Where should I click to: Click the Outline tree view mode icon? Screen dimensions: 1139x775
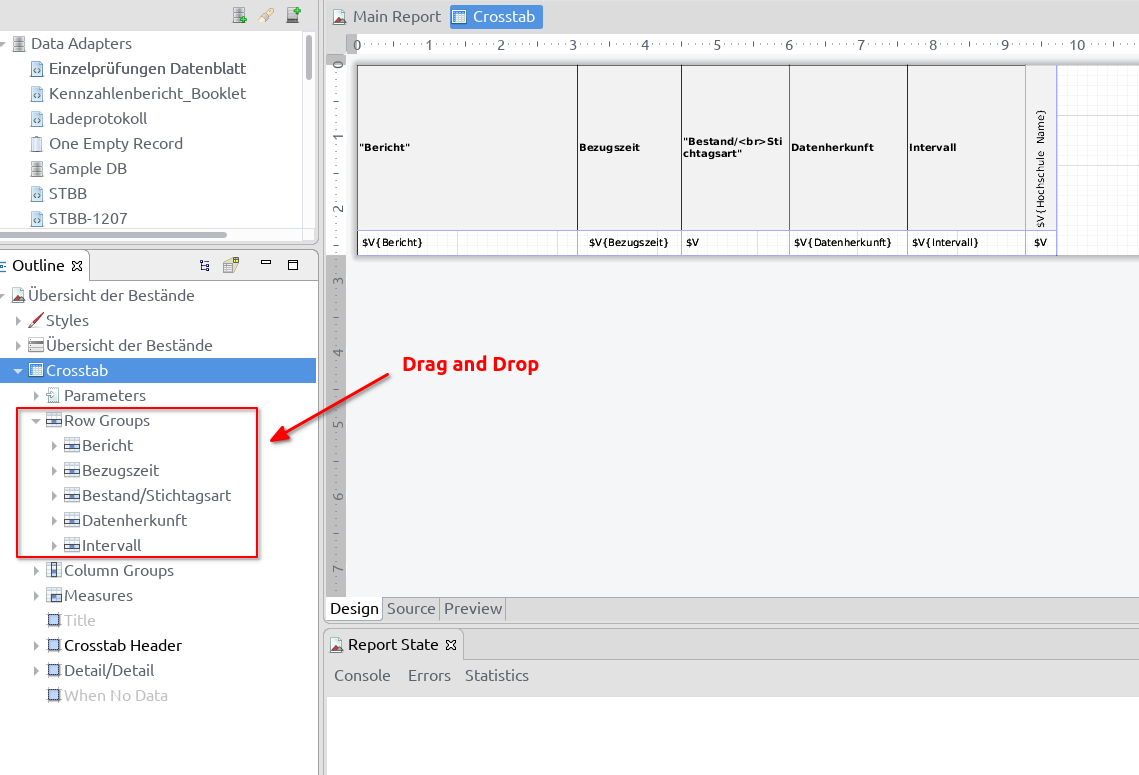(x=205, y=266)
